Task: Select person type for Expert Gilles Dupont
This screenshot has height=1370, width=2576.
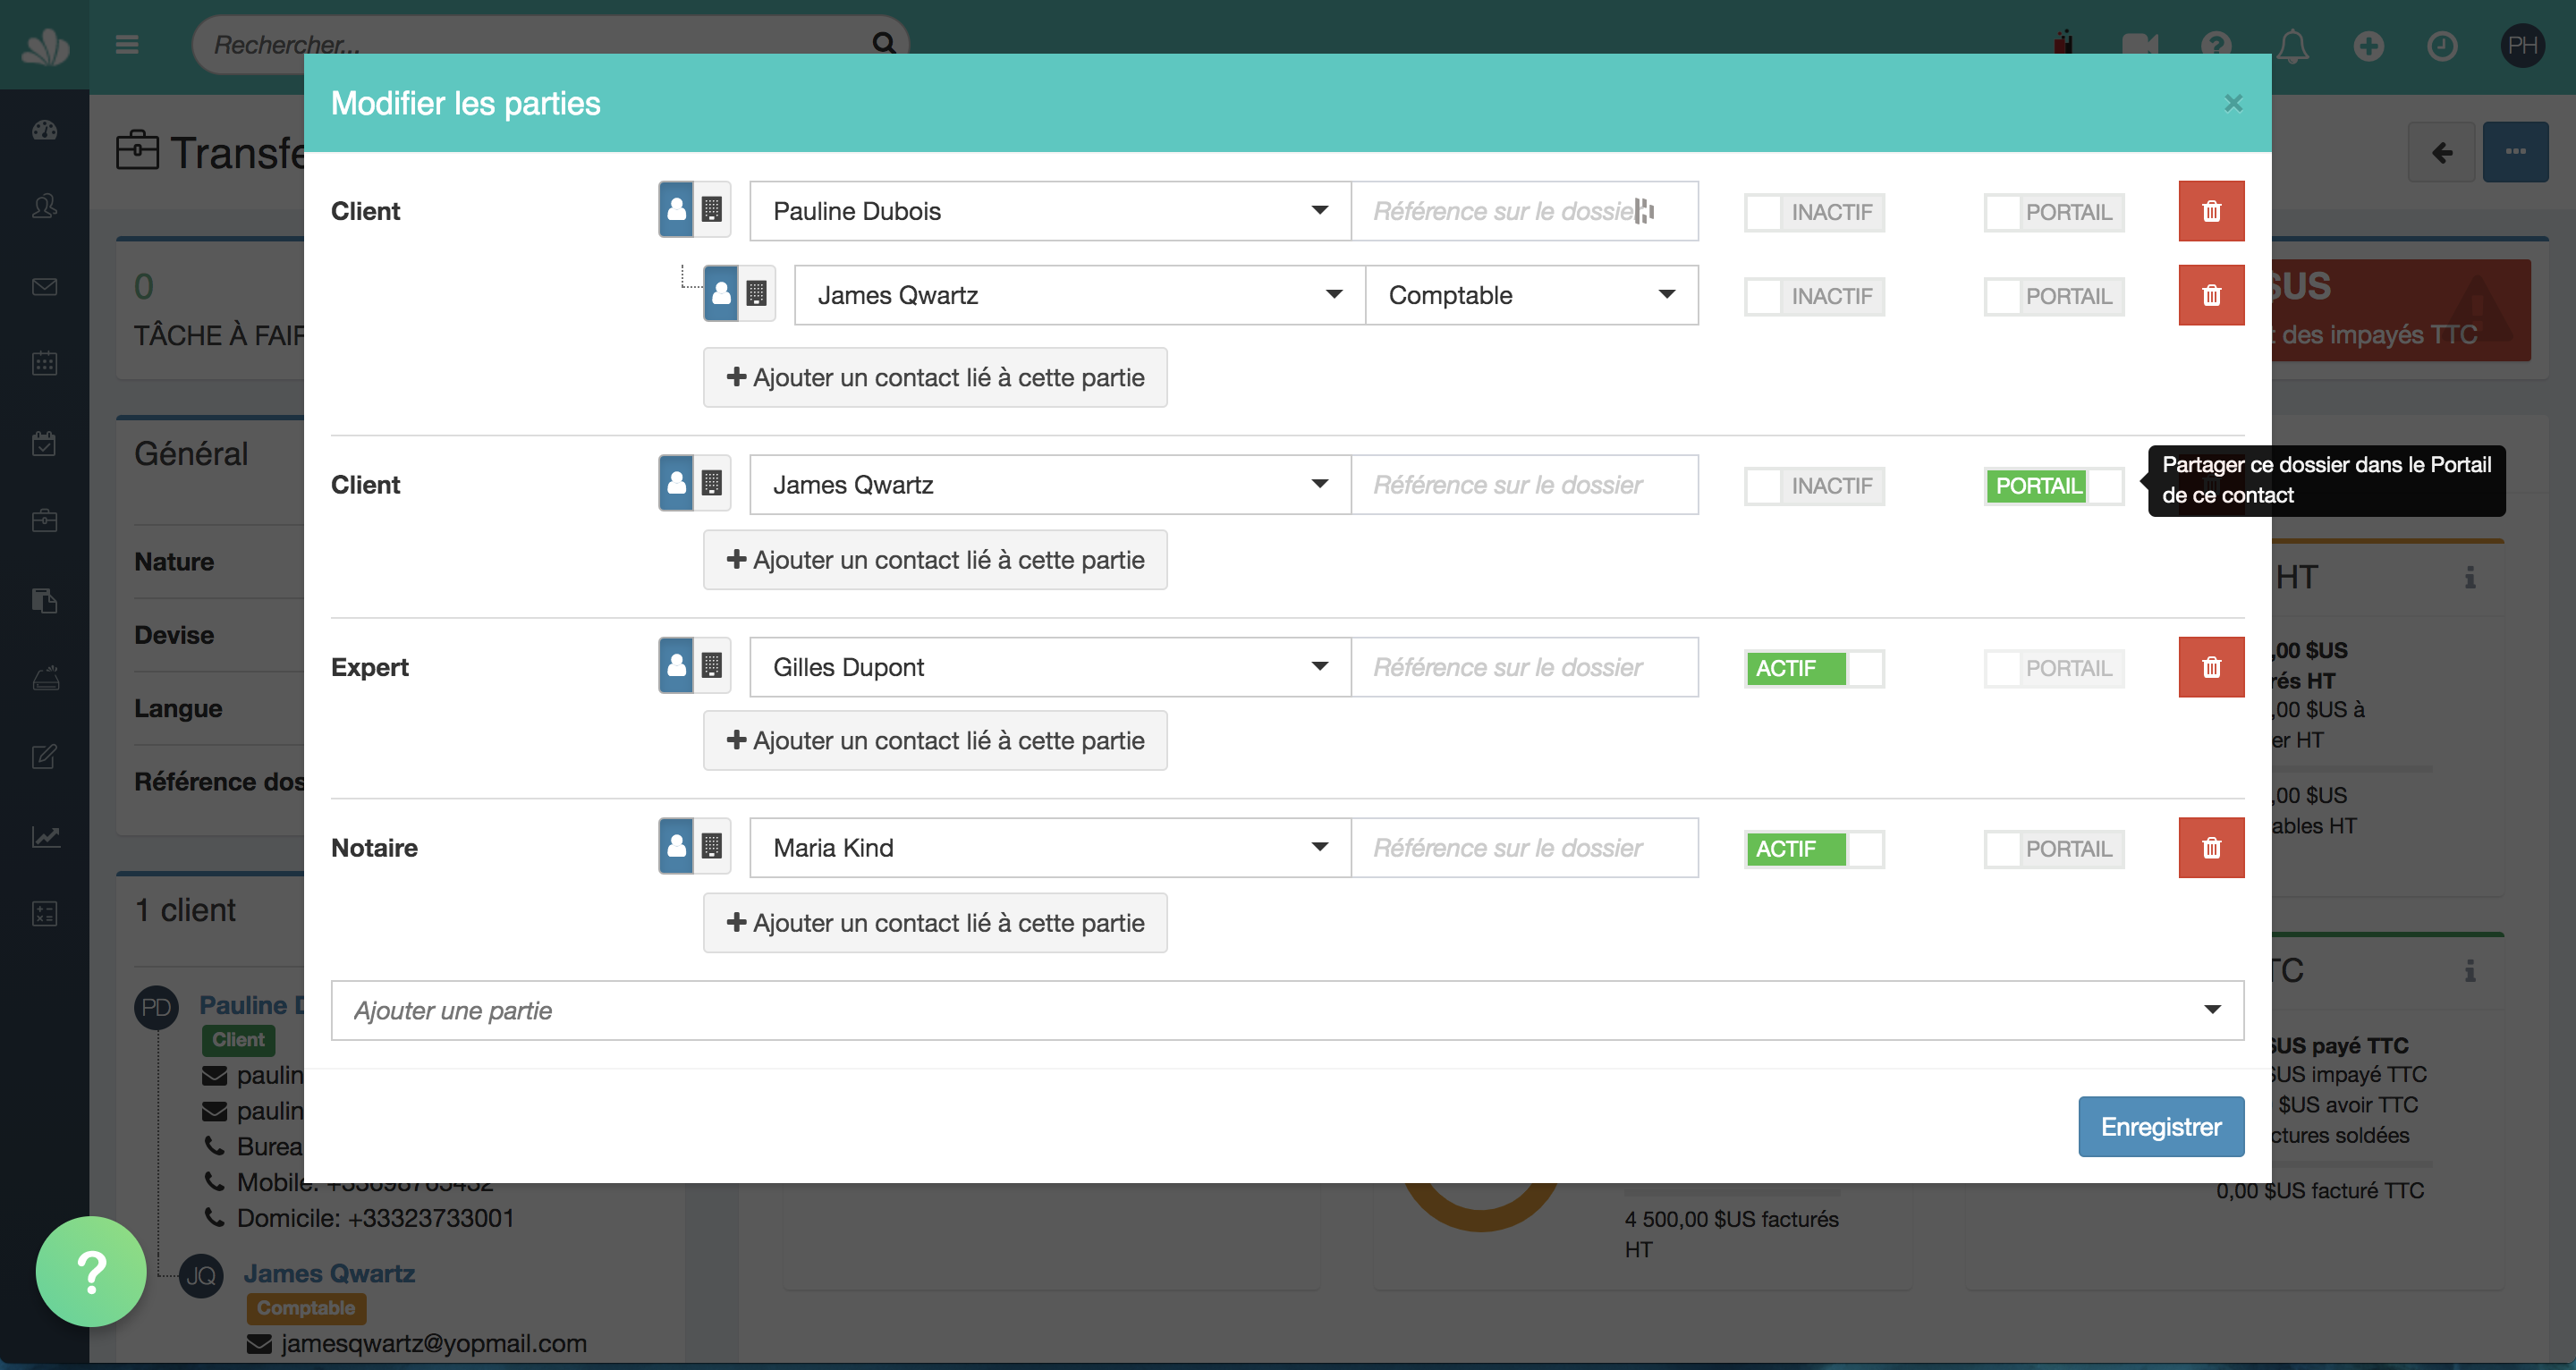Action: pos(676,666)
